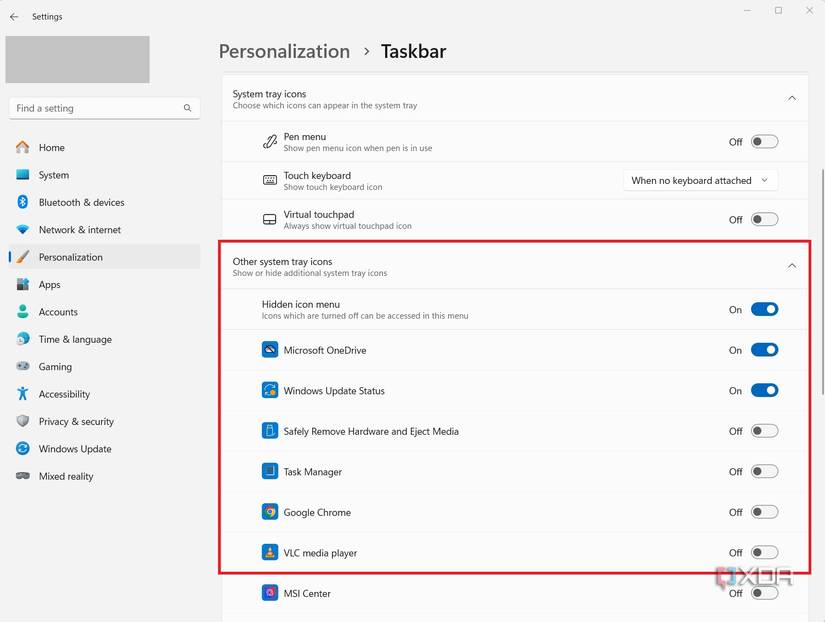This screenshot has width=825, height=622.
Task: Open the Bluetooth & devices settings page
Action: 81,202
